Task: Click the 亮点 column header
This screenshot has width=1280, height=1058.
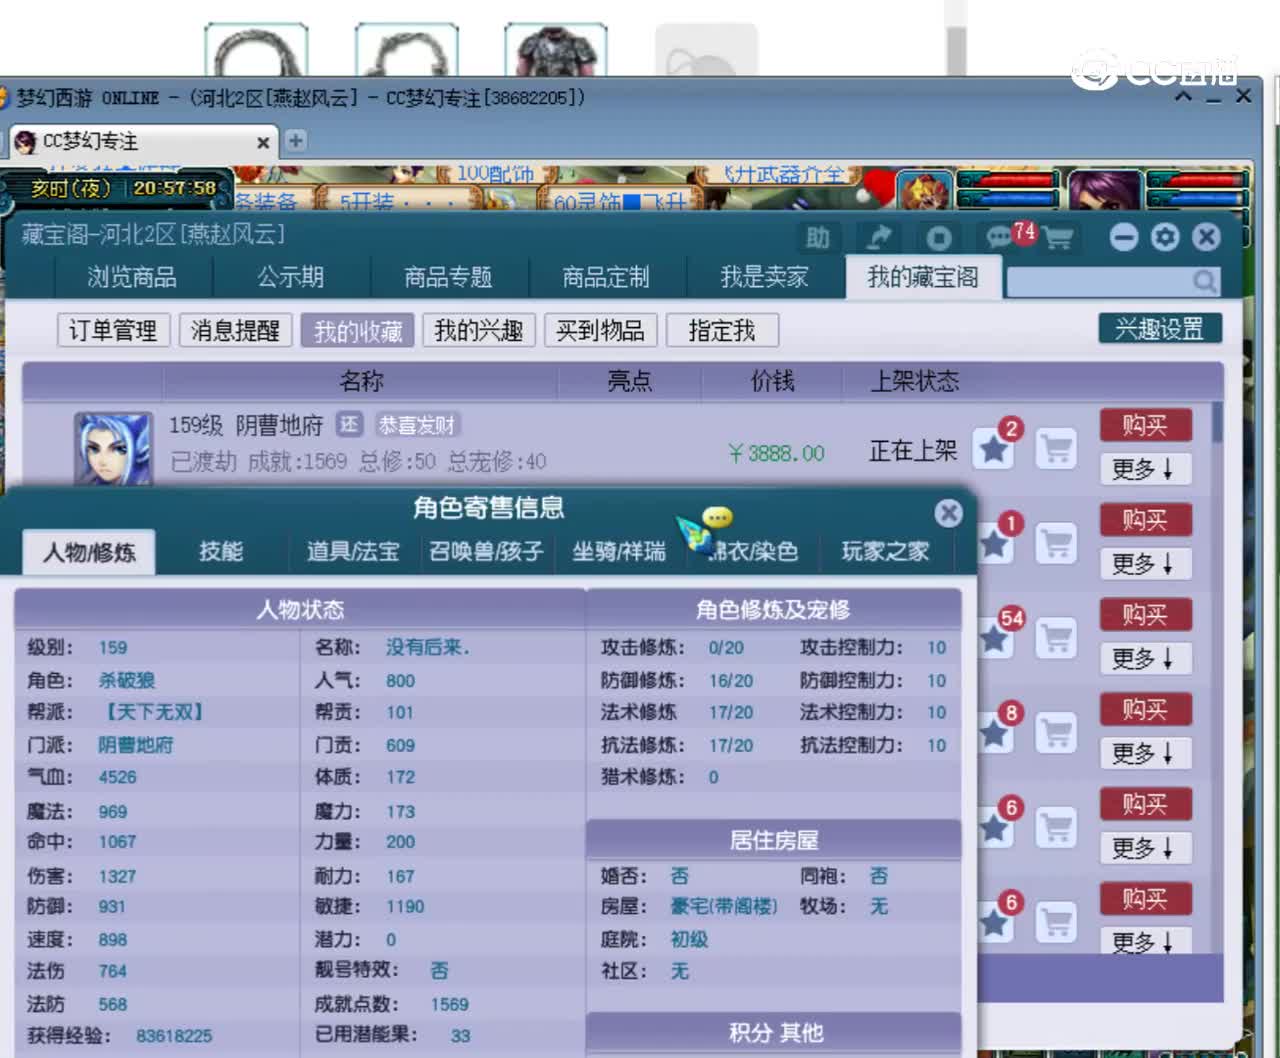Action: tap(630, 381)
